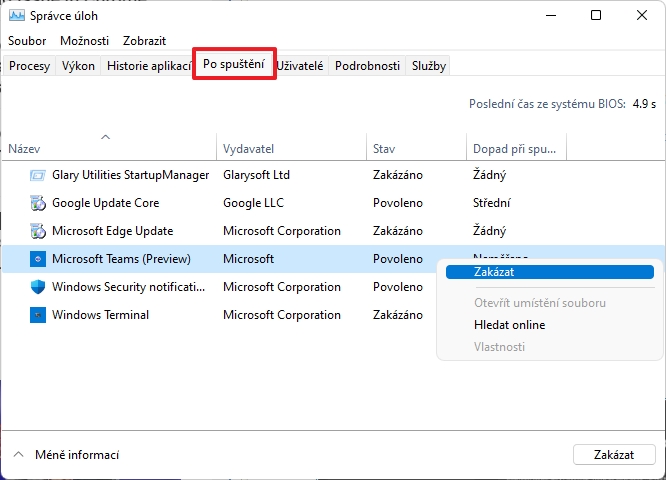
Task: Sort by the Vydavatel column header
Action: pyautogui.click(x=249, y=149)
